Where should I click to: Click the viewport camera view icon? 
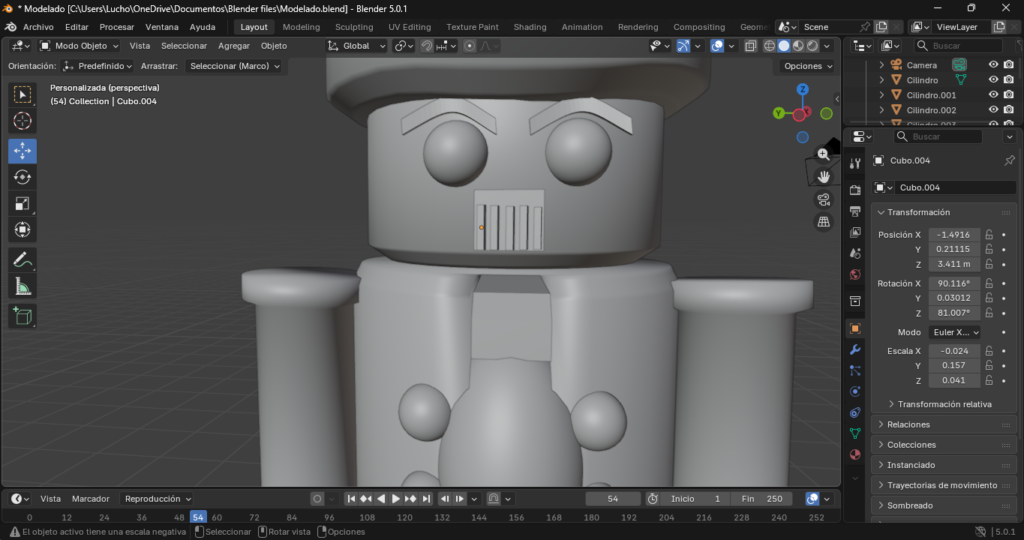tap(824, 198)
